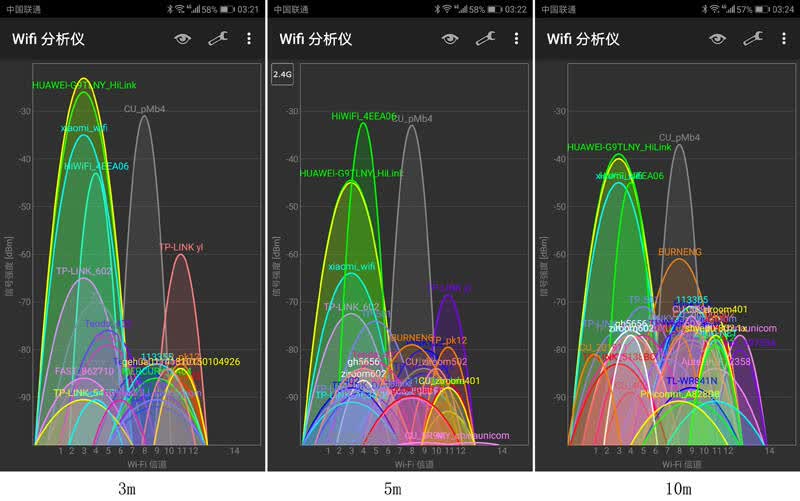Tap the Wifi 分析仪 title in 10m screenshot
This screenshot has width=800, height=501.
583,39
